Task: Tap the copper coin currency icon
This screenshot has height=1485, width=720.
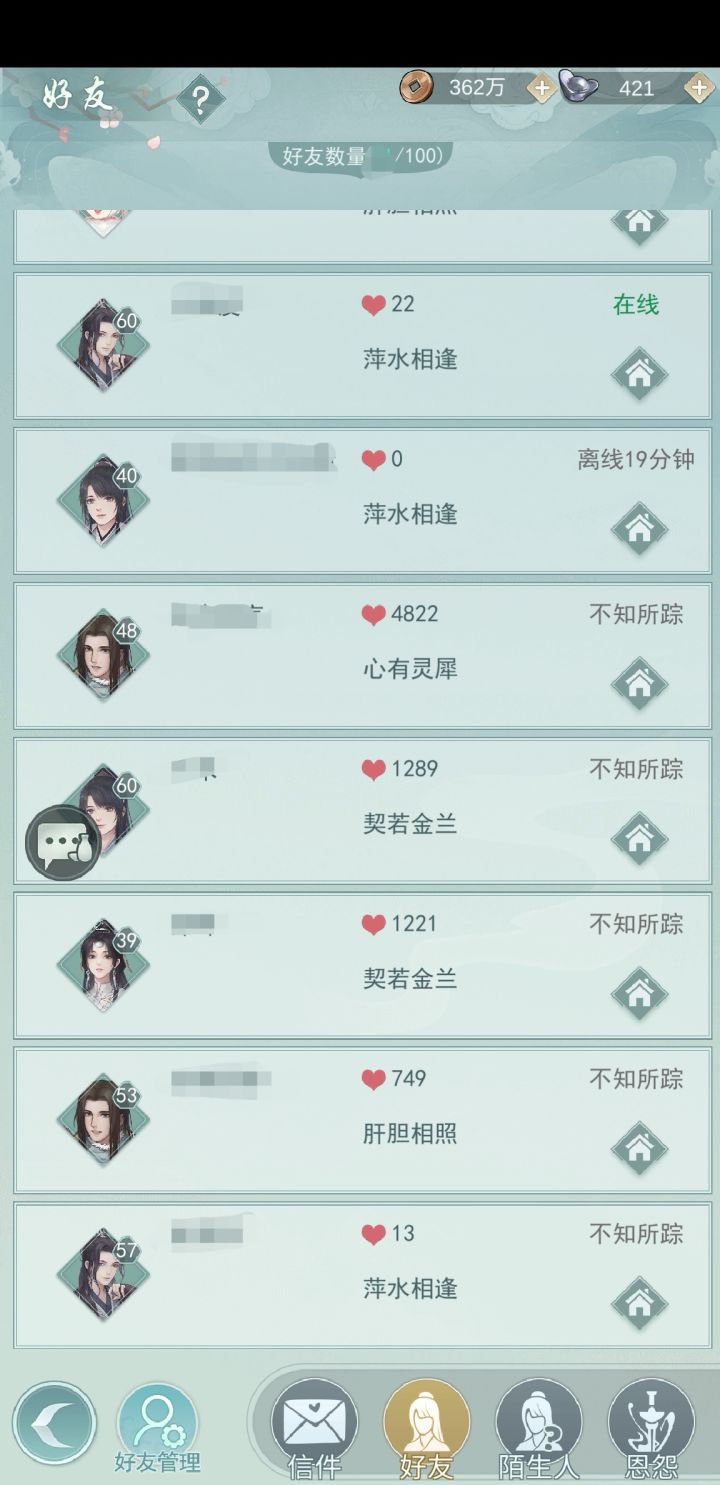Action: pyautogui.click(x=415, y=88)
